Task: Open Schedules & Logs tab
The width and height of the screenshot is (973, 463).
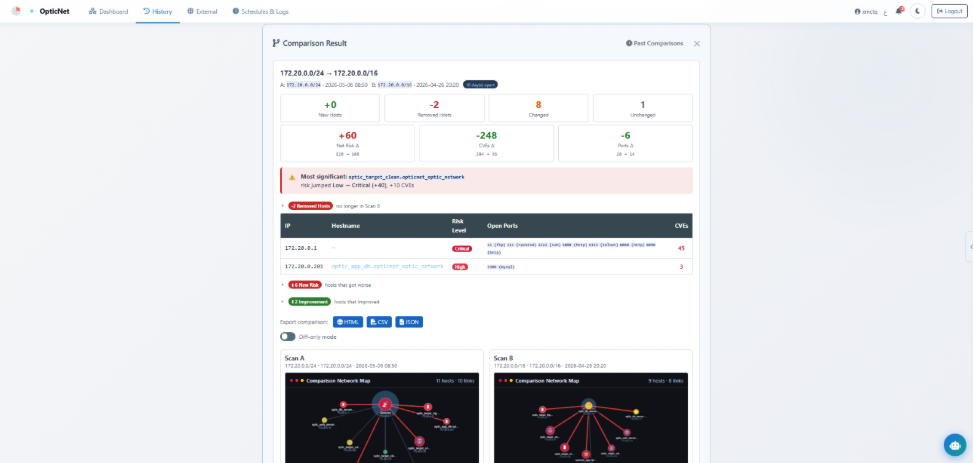Action: tap(260, 11)
